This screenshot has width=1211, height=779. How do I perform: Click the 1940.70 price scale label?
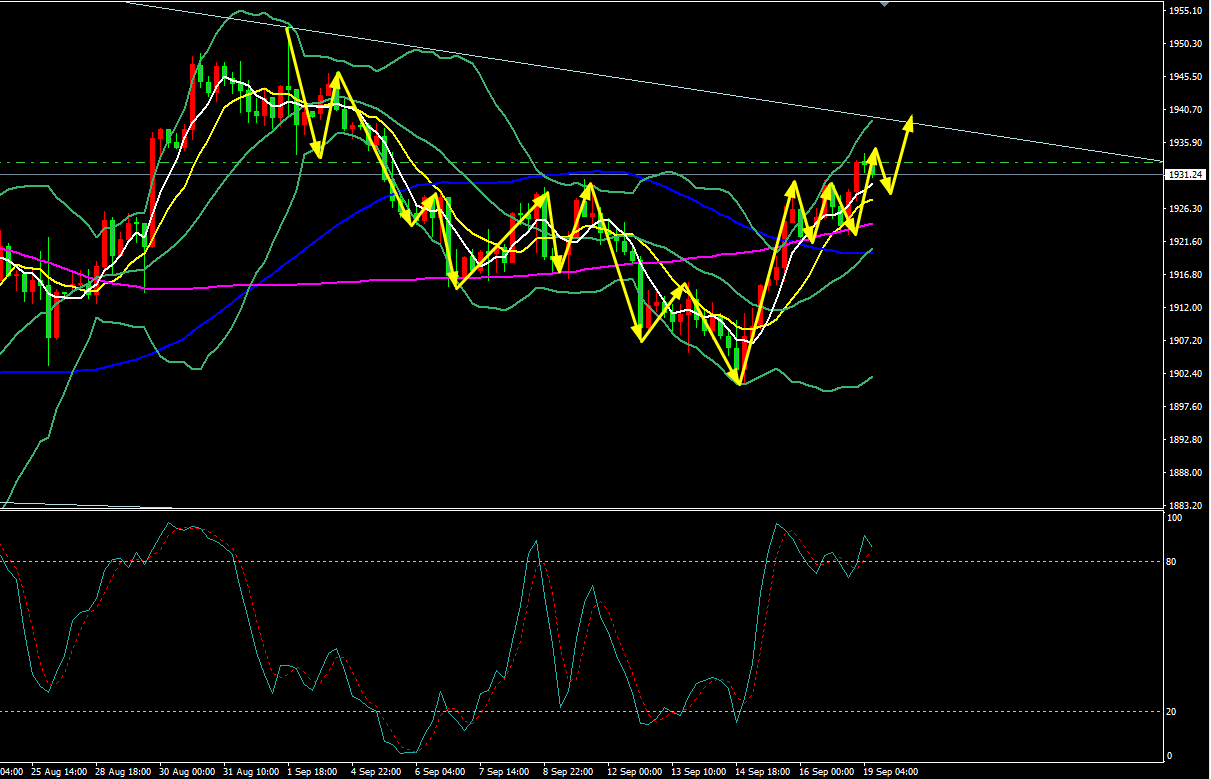tap(1184, 110)
